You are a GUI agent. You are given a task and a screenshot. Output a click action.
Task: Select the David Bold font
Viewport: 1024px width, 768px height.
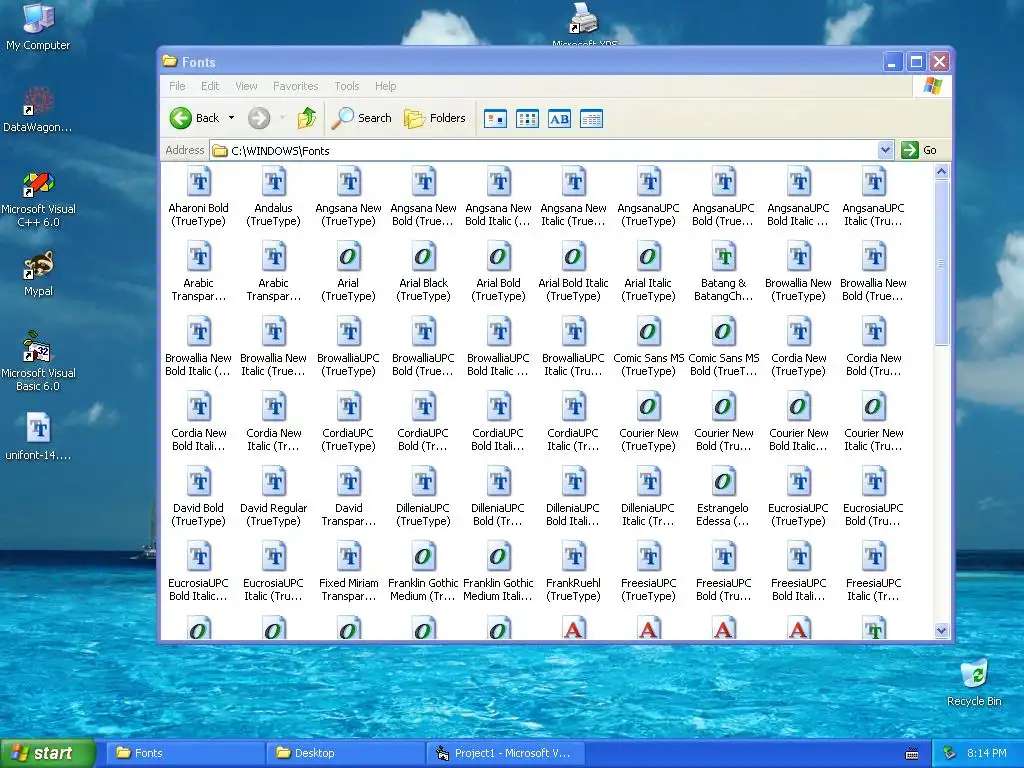point(199,498)
